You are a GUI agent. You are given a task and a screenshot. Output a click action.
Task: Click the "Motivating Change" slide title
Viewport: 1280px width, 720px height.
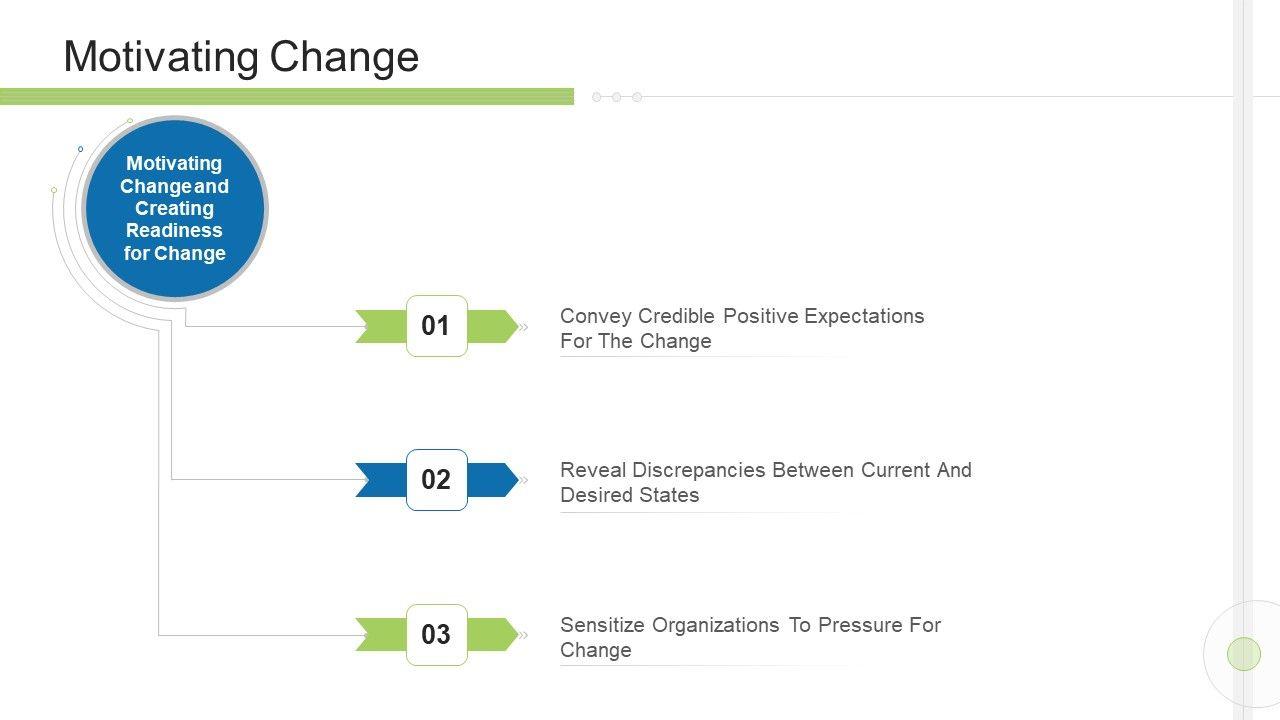[x=241, y=57]
